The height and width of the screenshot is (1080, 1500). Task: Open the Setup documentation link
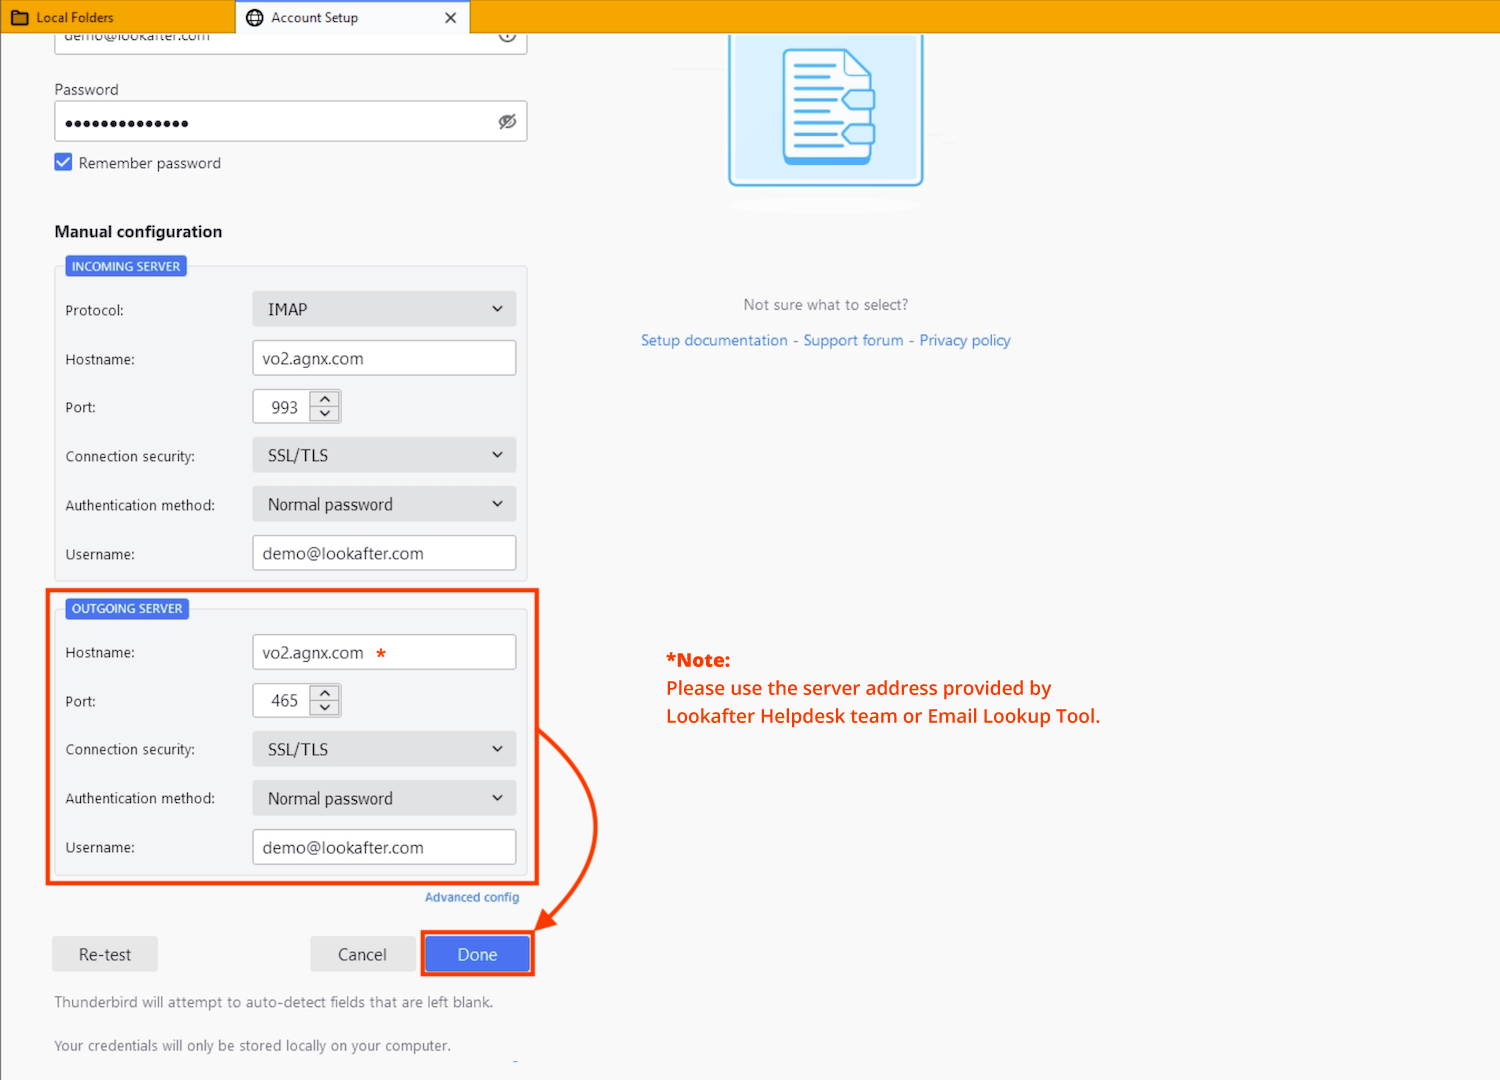tap(714, 340)
